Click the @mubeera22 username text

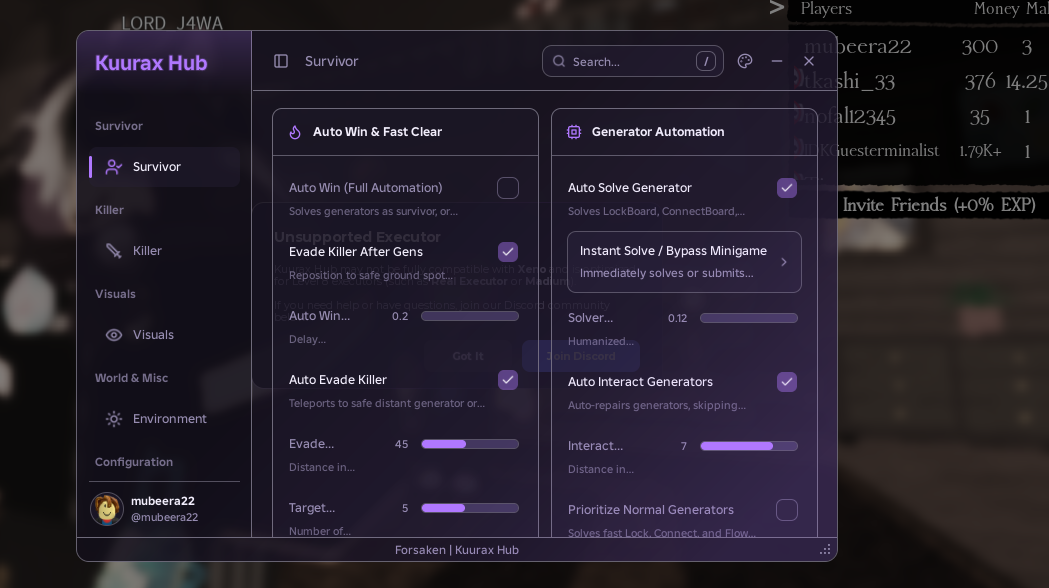(165, 517)
